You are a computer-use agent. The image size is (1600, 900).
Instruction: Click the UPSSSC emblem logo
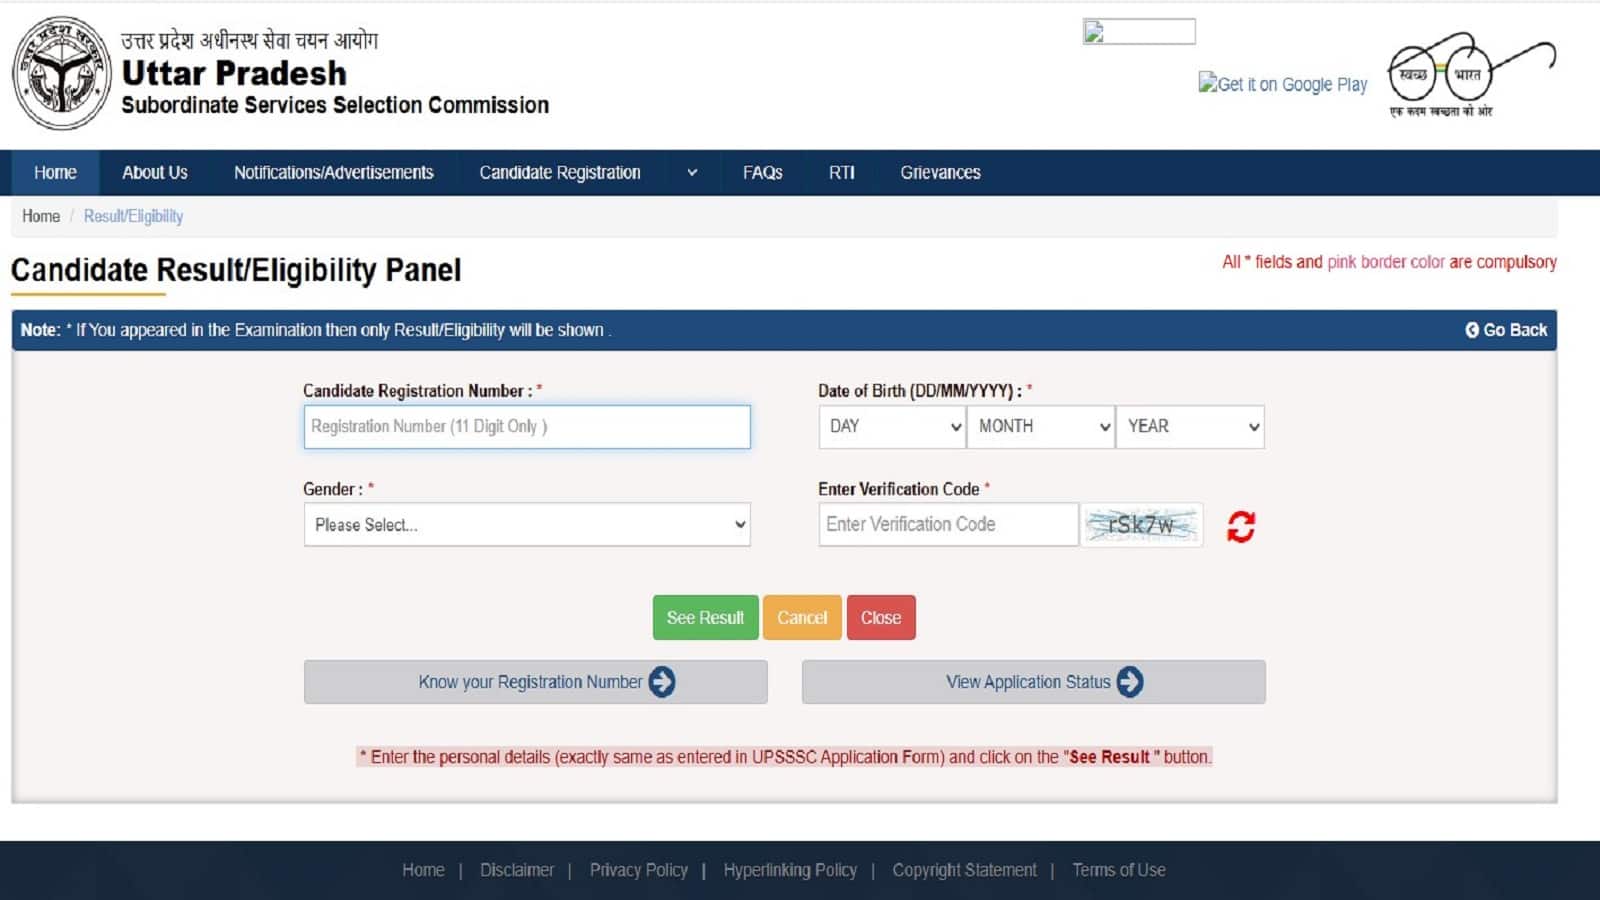(62, 73)
